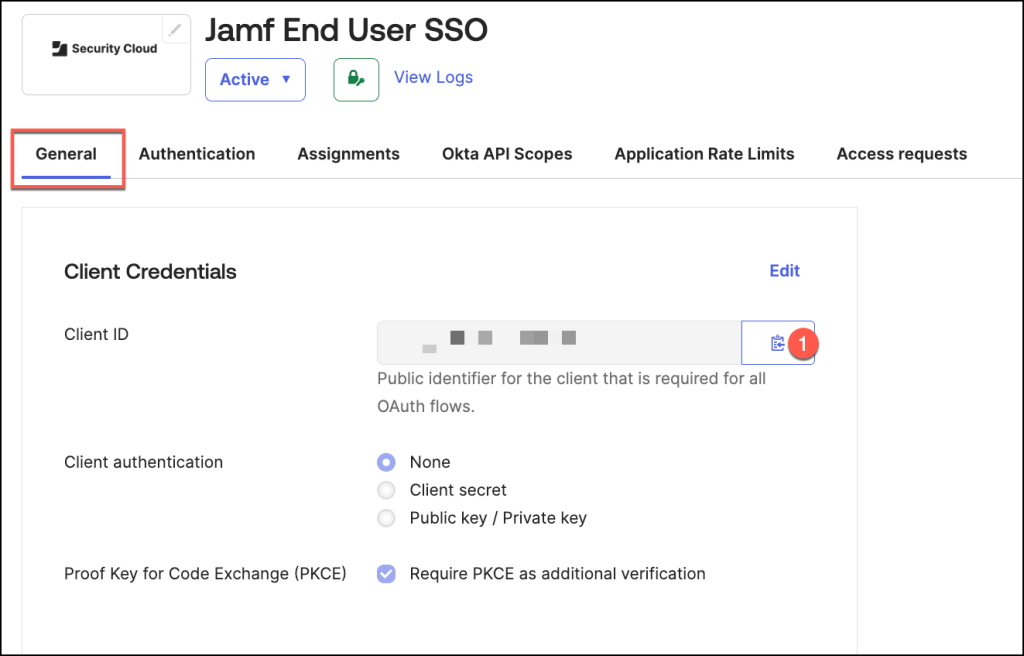
Task: Click the green lock icon button
Action: (x=356, y=79)
